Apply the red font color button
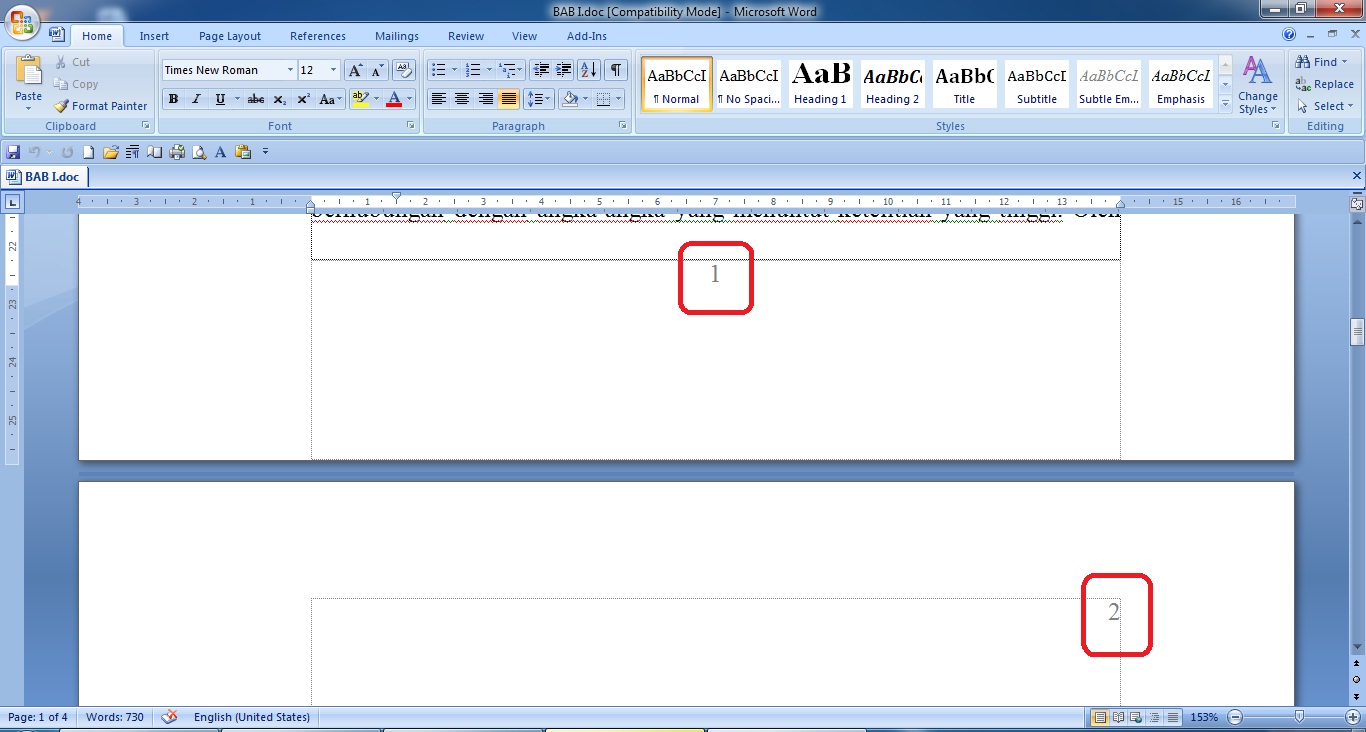 pyautogui.click(x=394, y=99)
